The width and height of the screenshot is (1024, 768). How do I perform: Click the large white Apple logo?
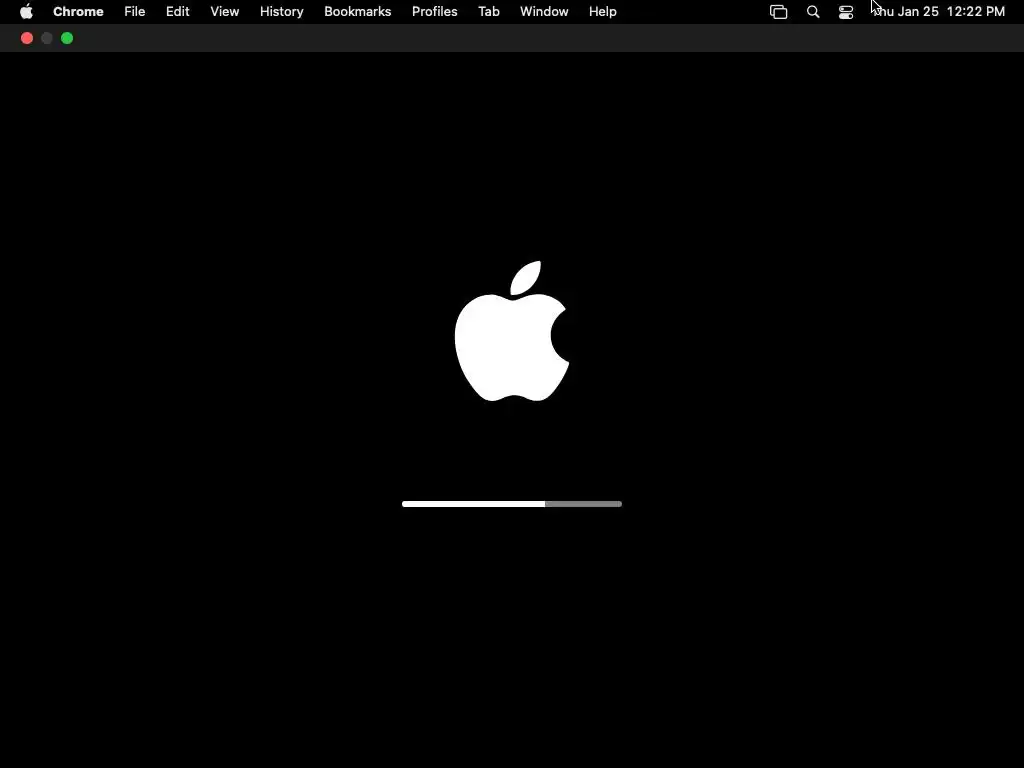[x=512, y=331]
